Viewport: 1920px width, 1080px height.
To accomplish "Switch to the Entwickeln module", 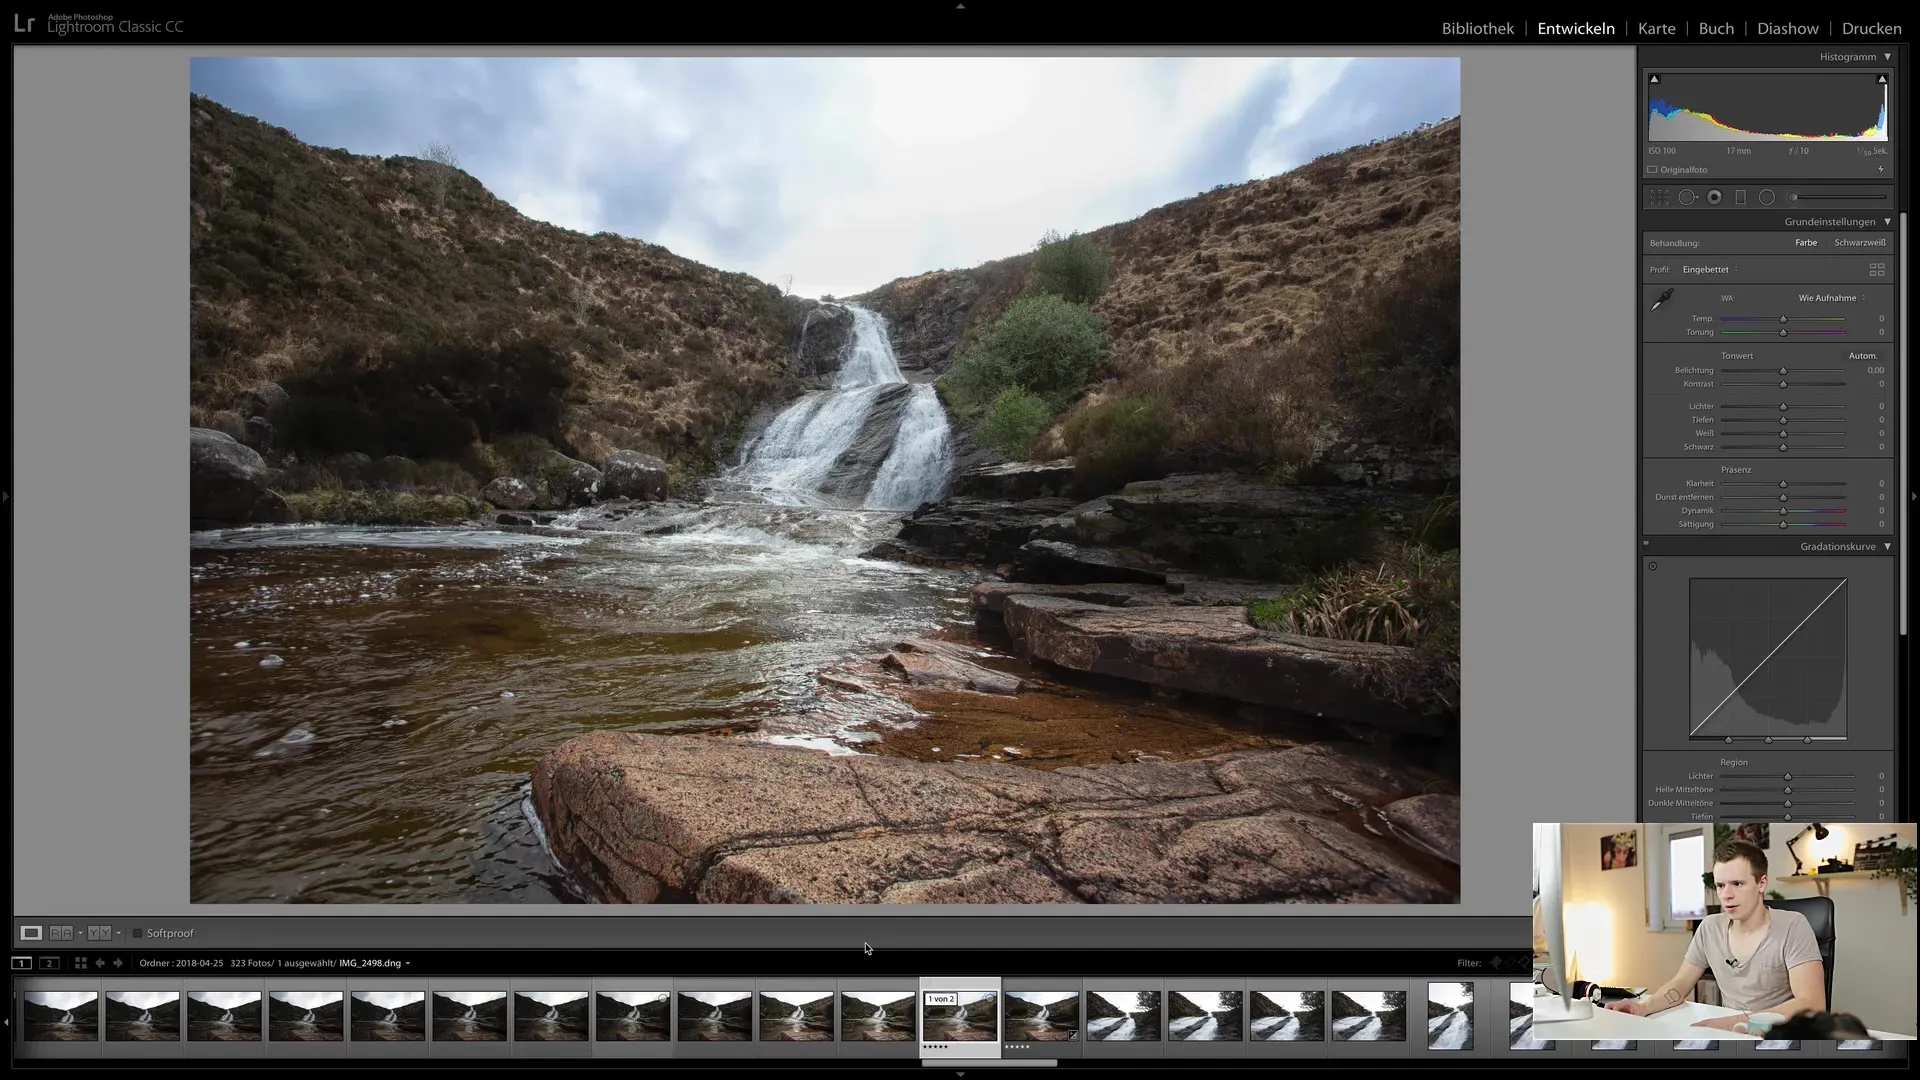I will pos(1576,29).
